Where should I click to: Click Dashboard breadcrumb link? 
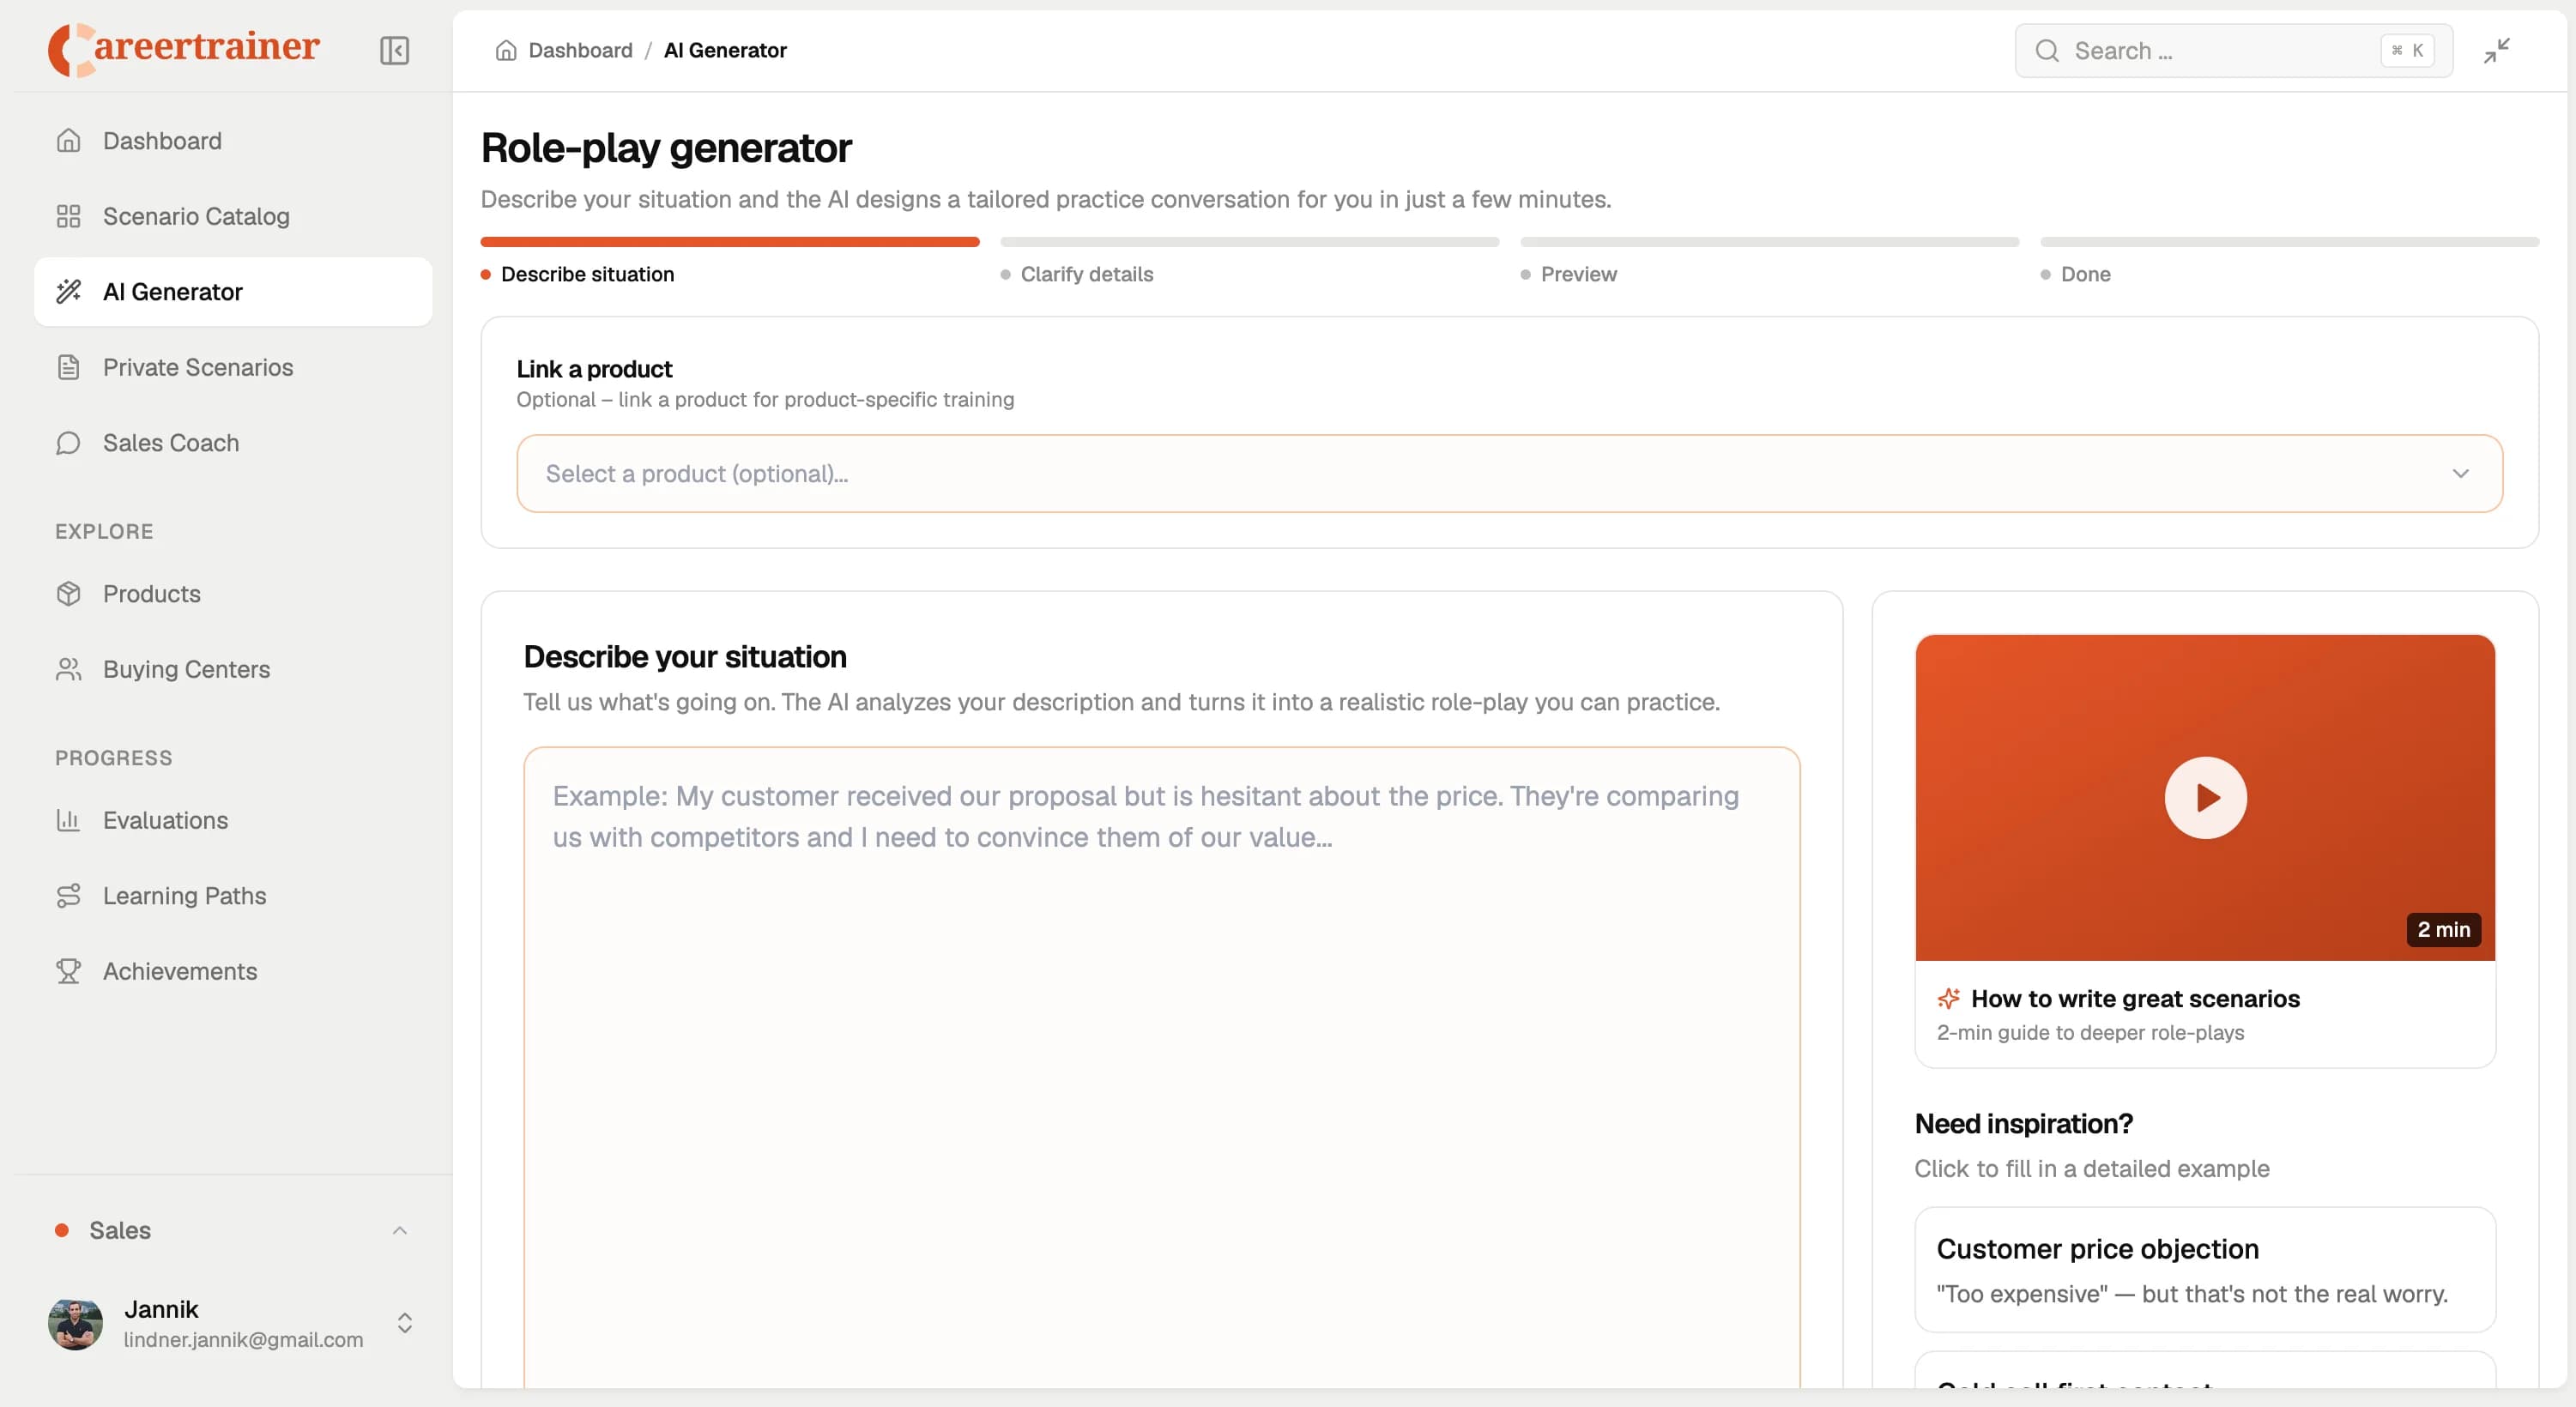coord(580,50)
